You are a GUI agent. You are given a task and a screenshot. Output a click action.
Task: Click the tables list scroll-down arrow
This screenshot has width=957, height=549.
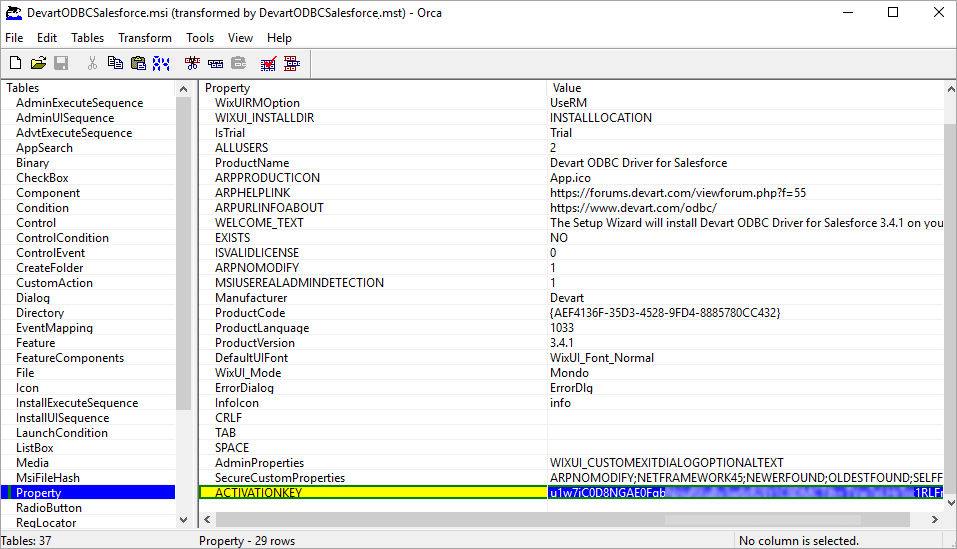tap(183, 520)
